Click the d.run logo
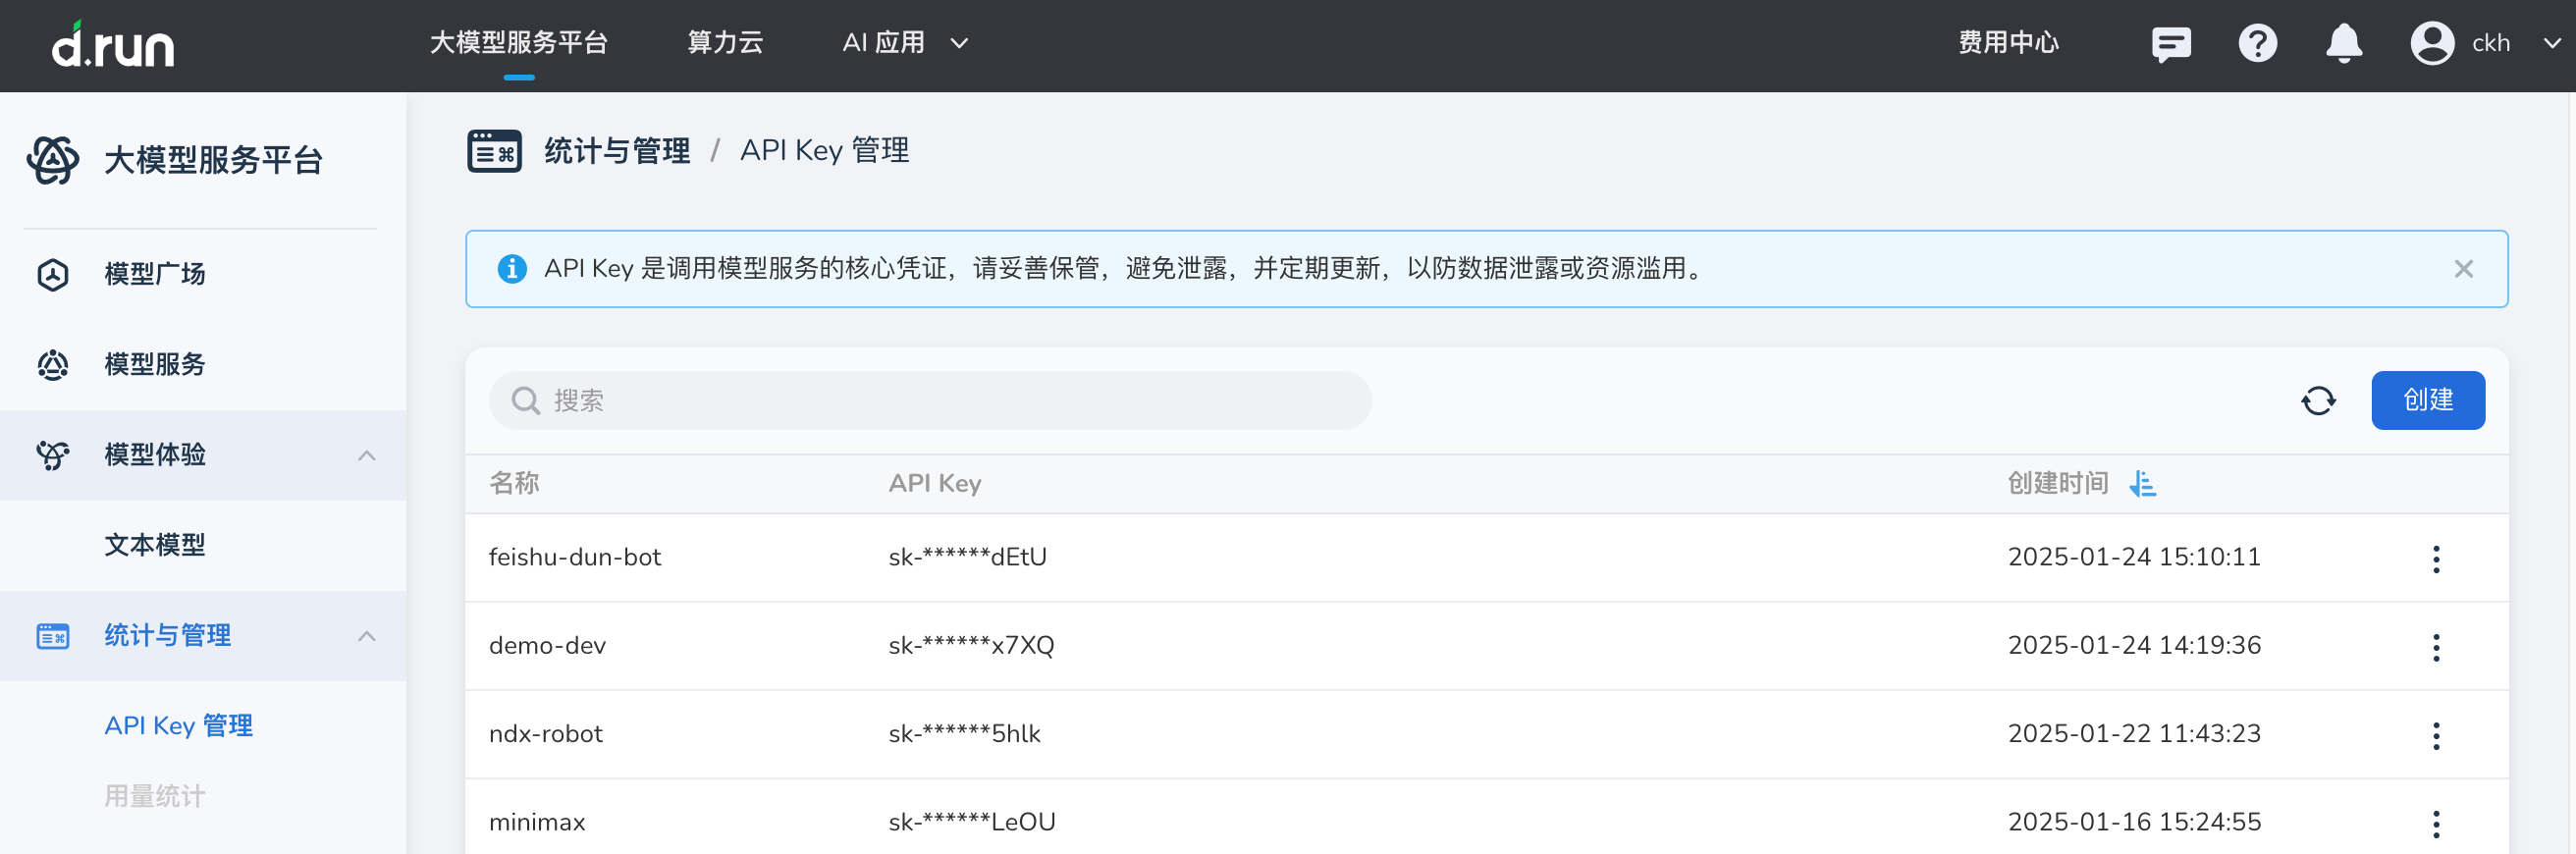2576x854 pixels. 112,45
